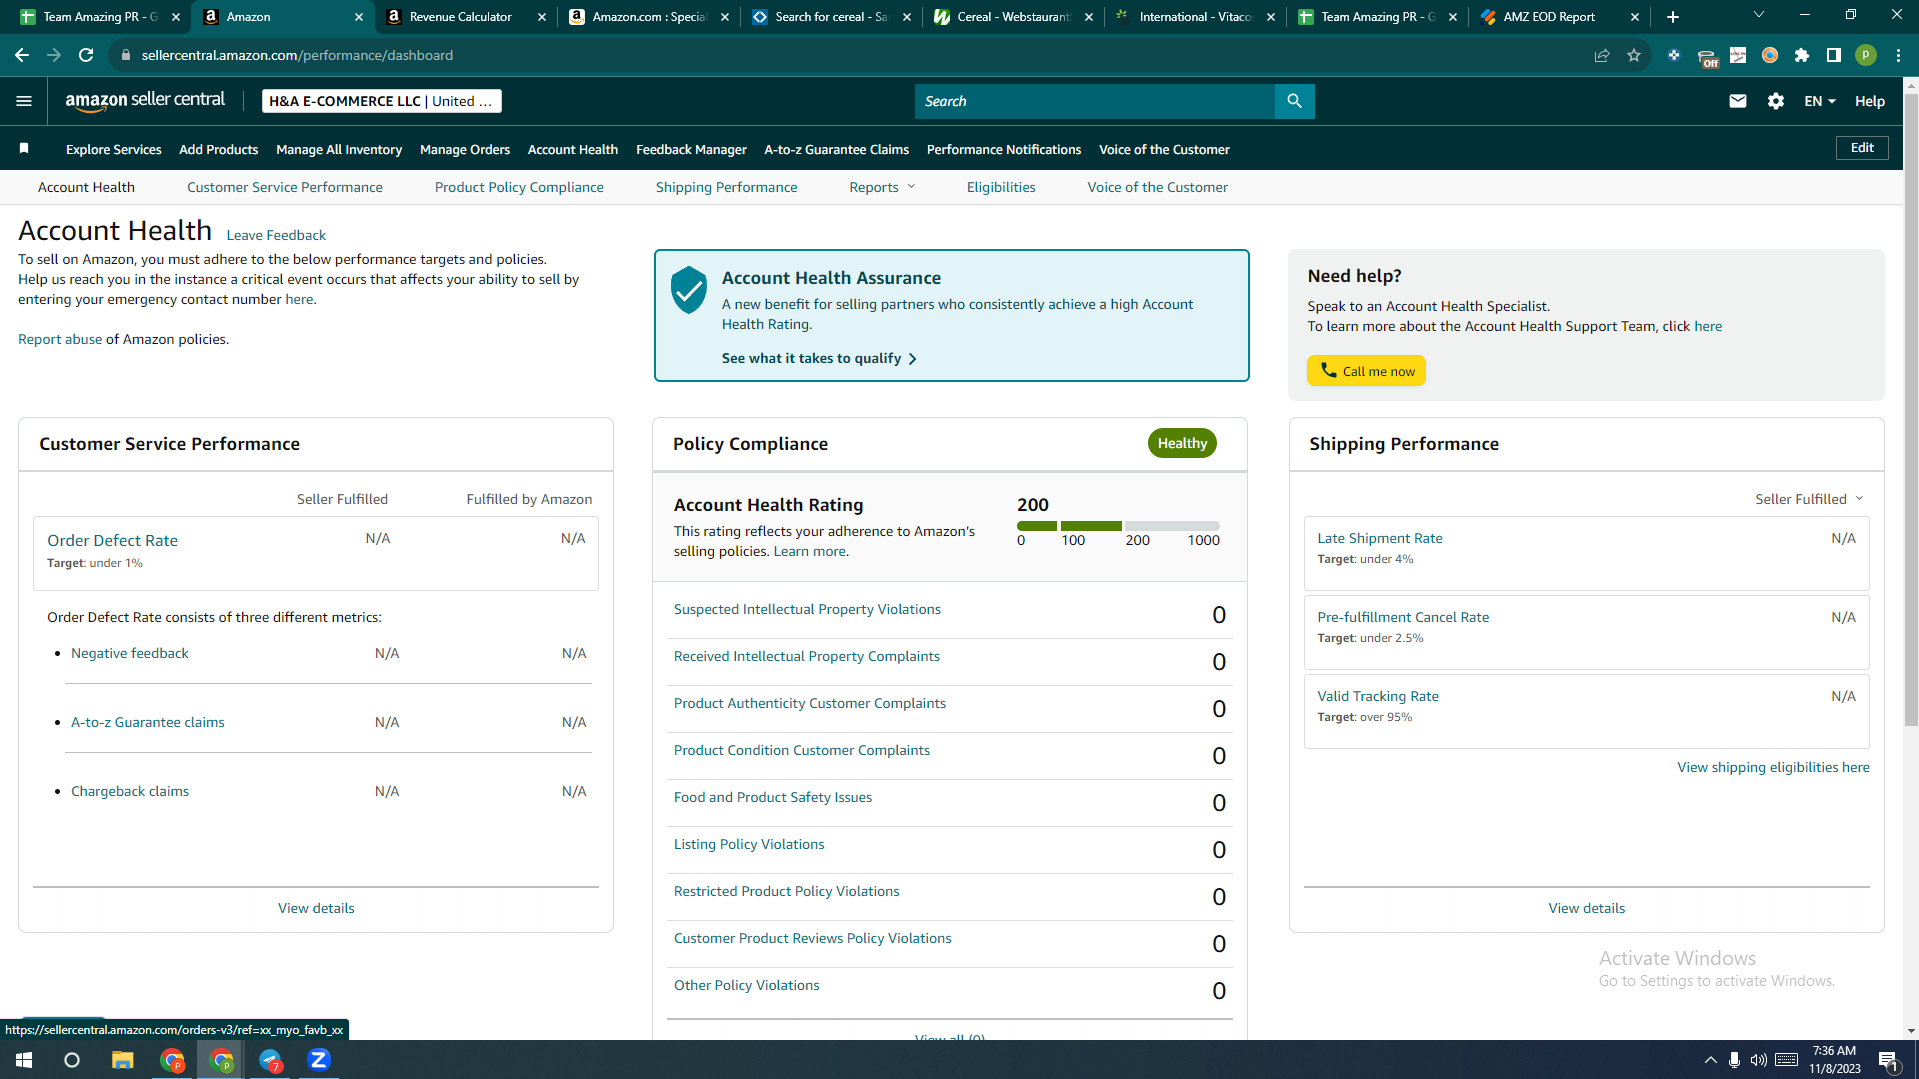Click the Healthy status badge

coord(1181,443)
